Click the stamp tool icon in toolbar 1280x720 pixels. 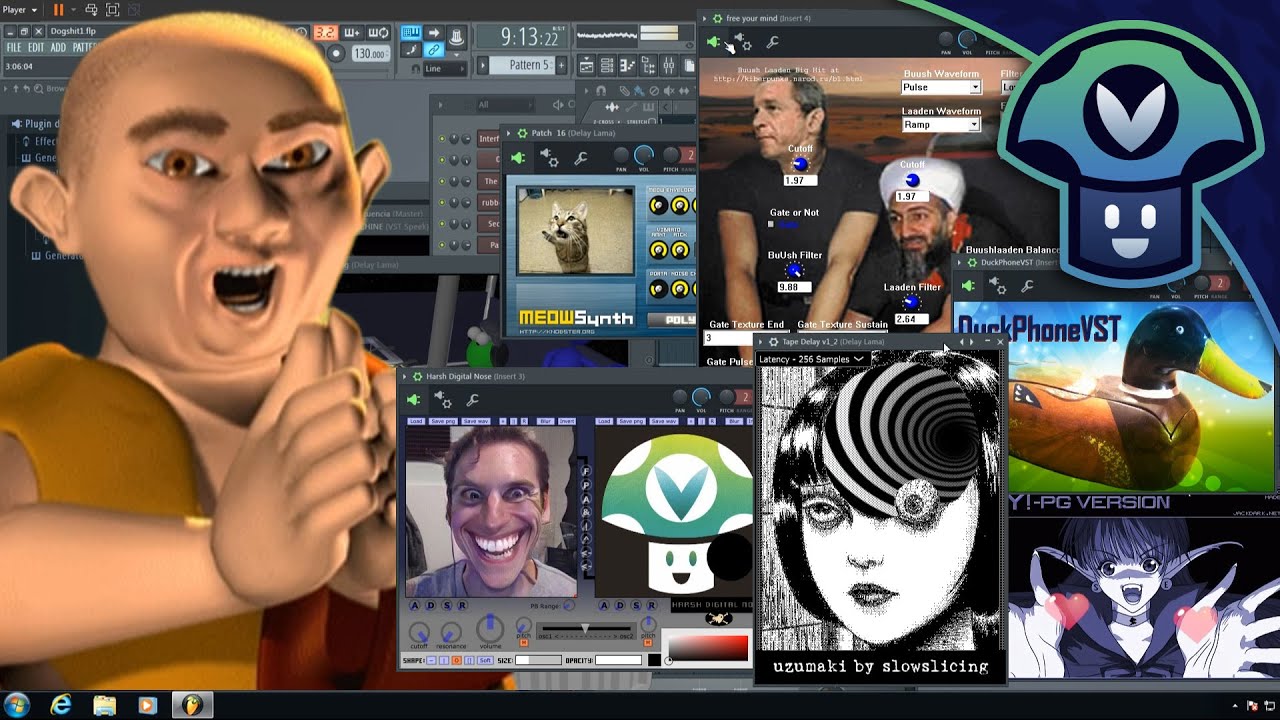[x=457, y=36]
